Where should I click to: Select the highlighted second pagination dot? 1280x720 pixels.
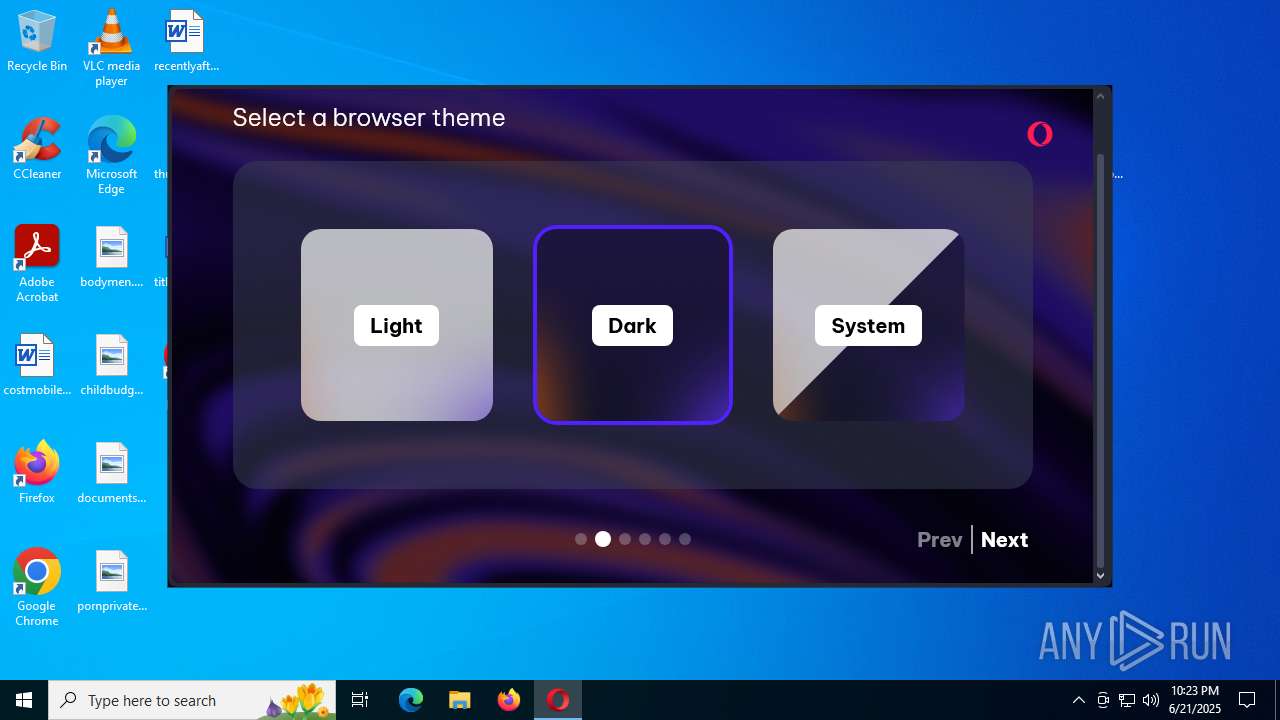pos(603,539)
